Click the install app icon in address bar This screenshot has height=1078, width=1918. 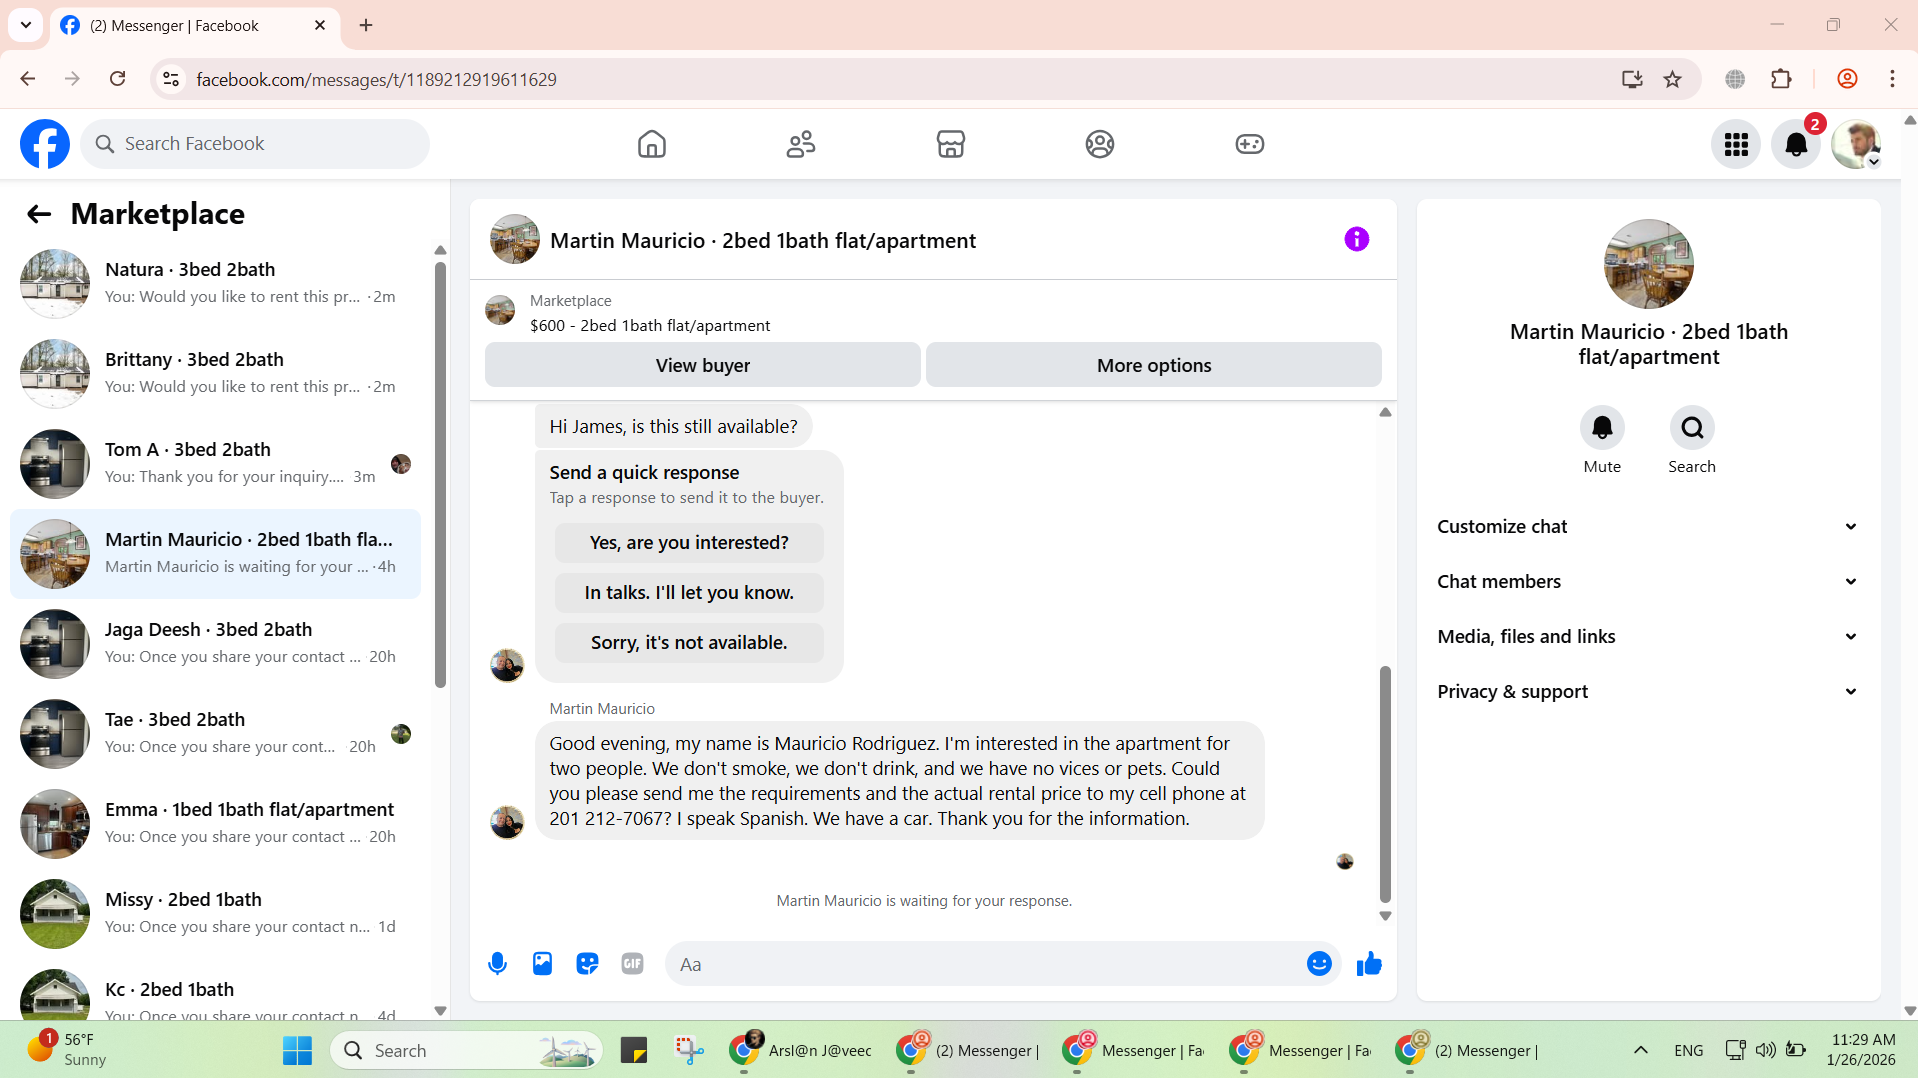click(x=1632, y=79)
